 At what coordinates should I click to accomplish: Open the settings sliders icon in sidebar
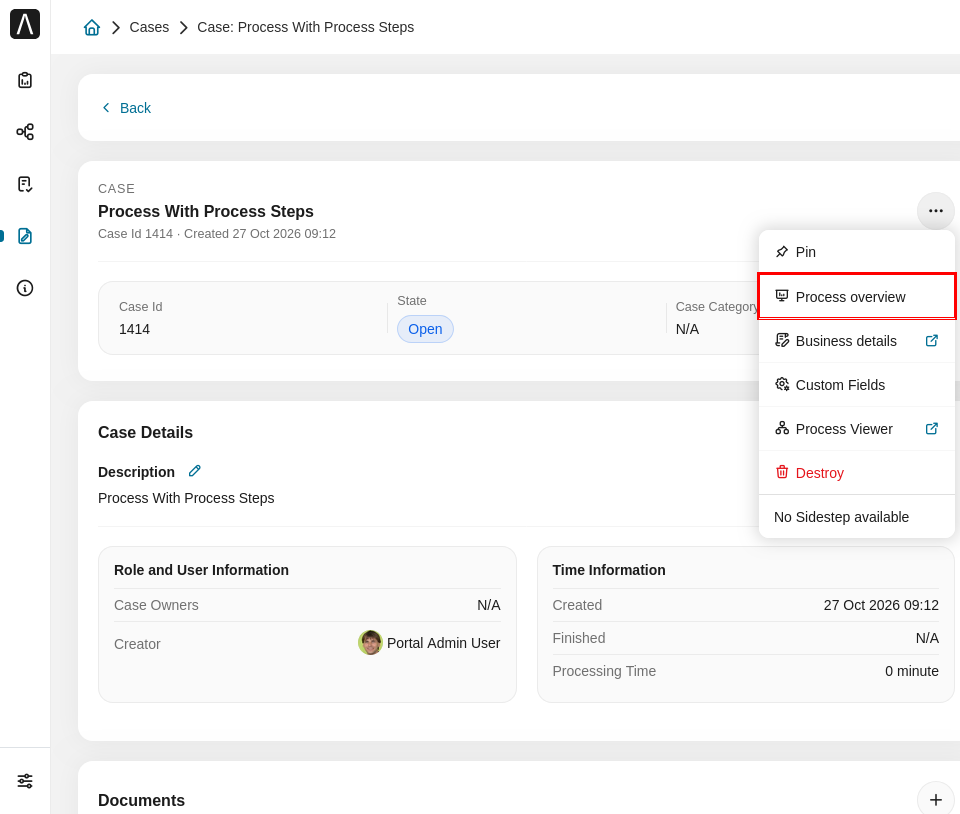(x=25, y=781)
